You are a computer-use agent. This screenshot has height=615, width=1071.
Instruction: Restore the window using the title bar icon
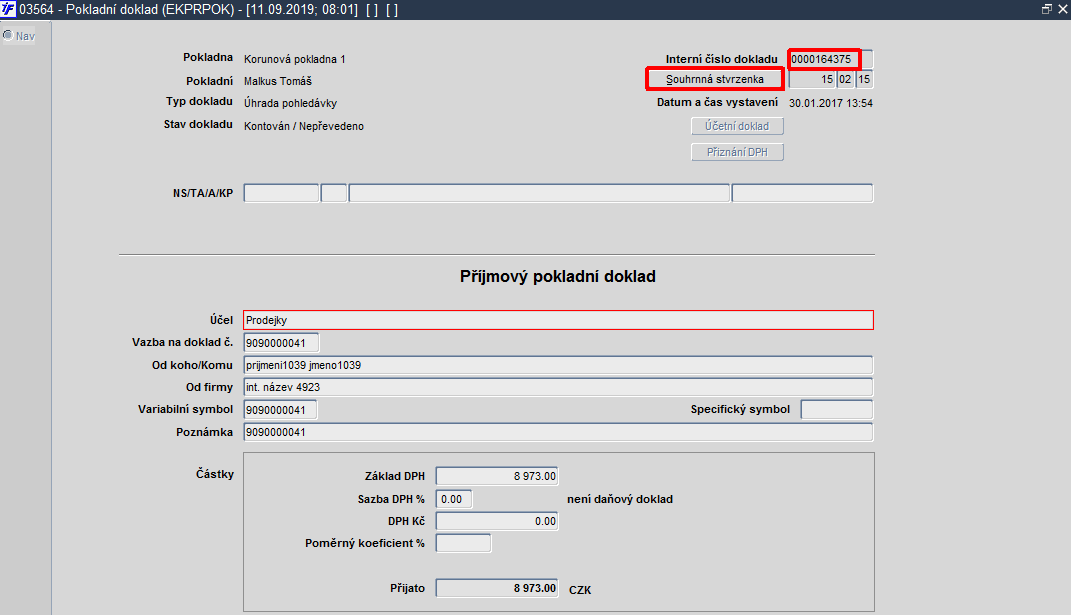[1046, 9]
